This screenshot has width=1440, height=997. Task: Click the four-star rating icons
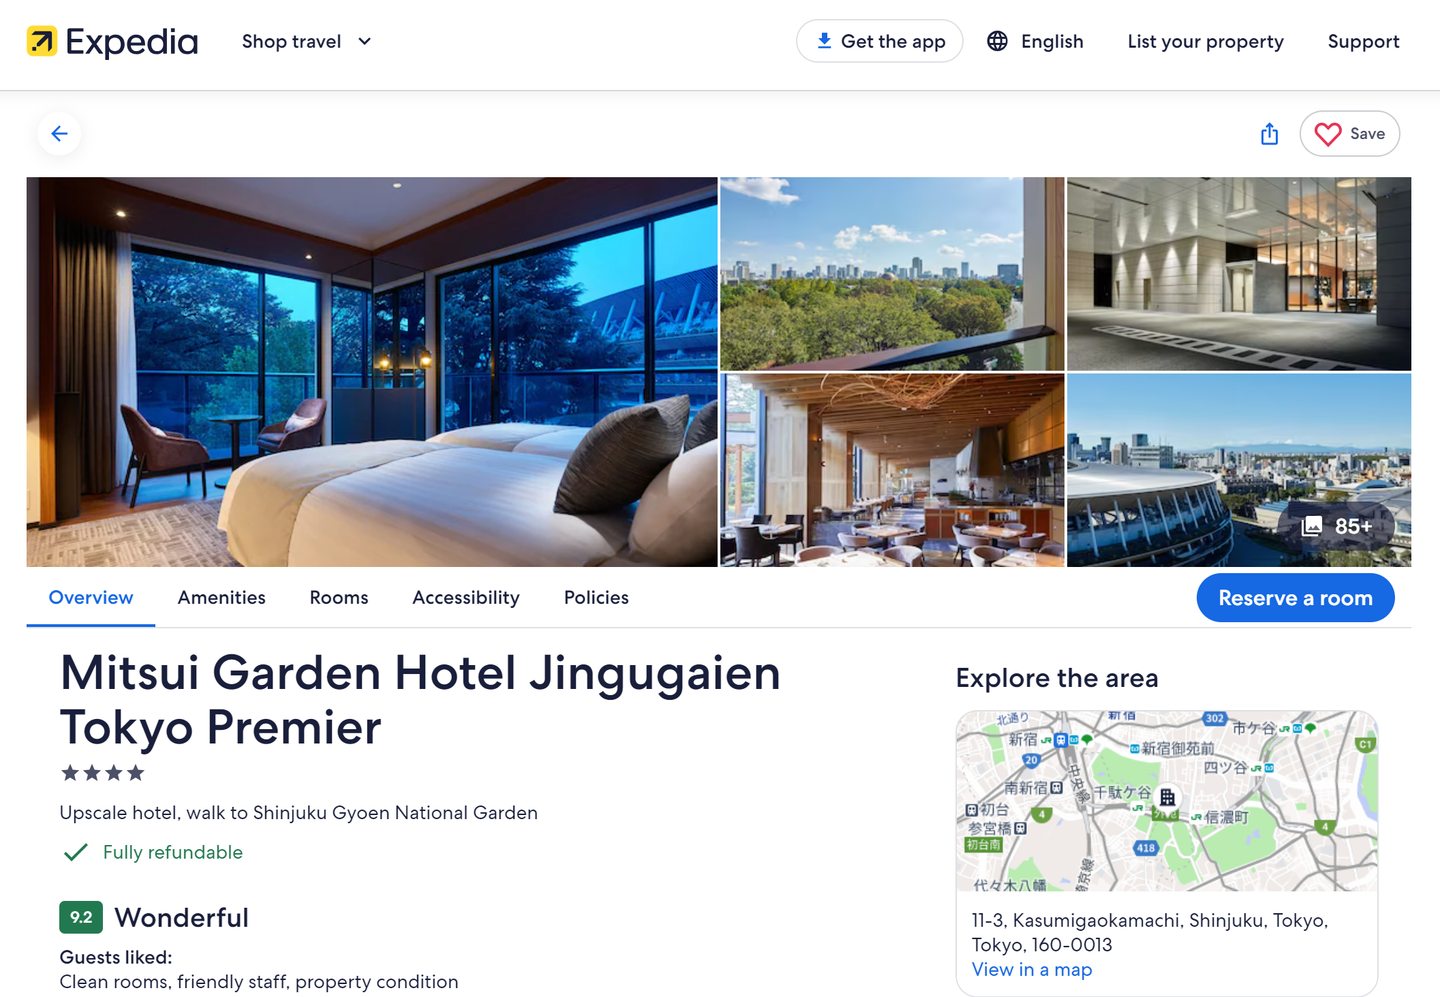103,773
